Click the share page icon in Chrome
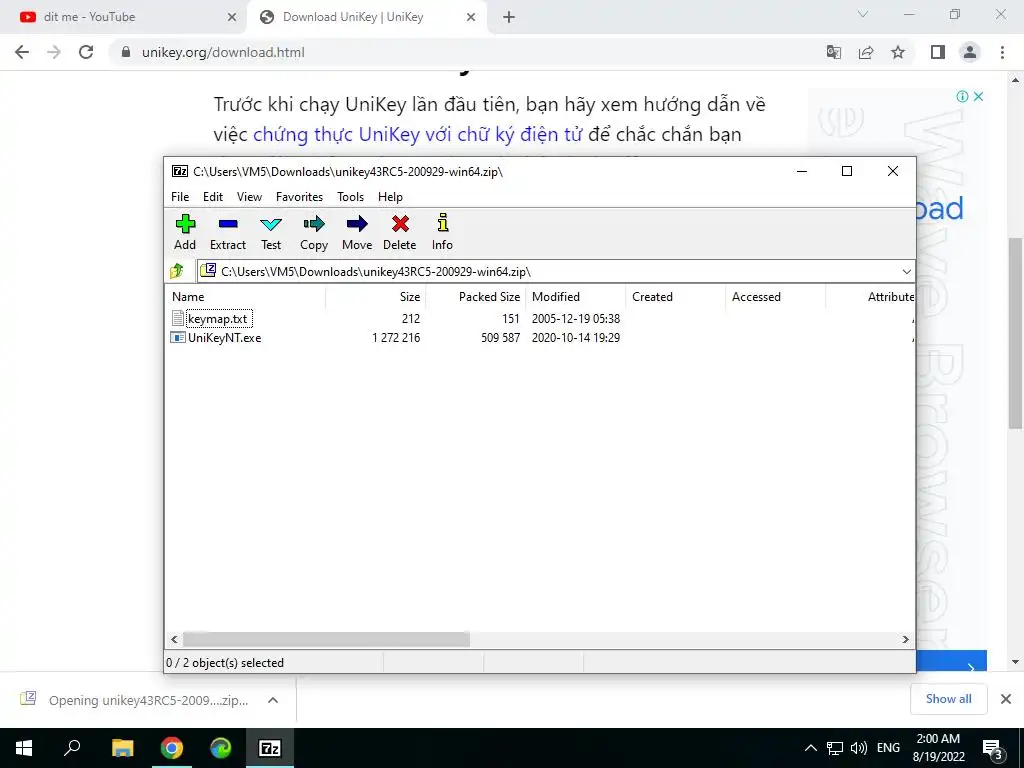This screenshot has width=1024, height=768. point(866,52)
